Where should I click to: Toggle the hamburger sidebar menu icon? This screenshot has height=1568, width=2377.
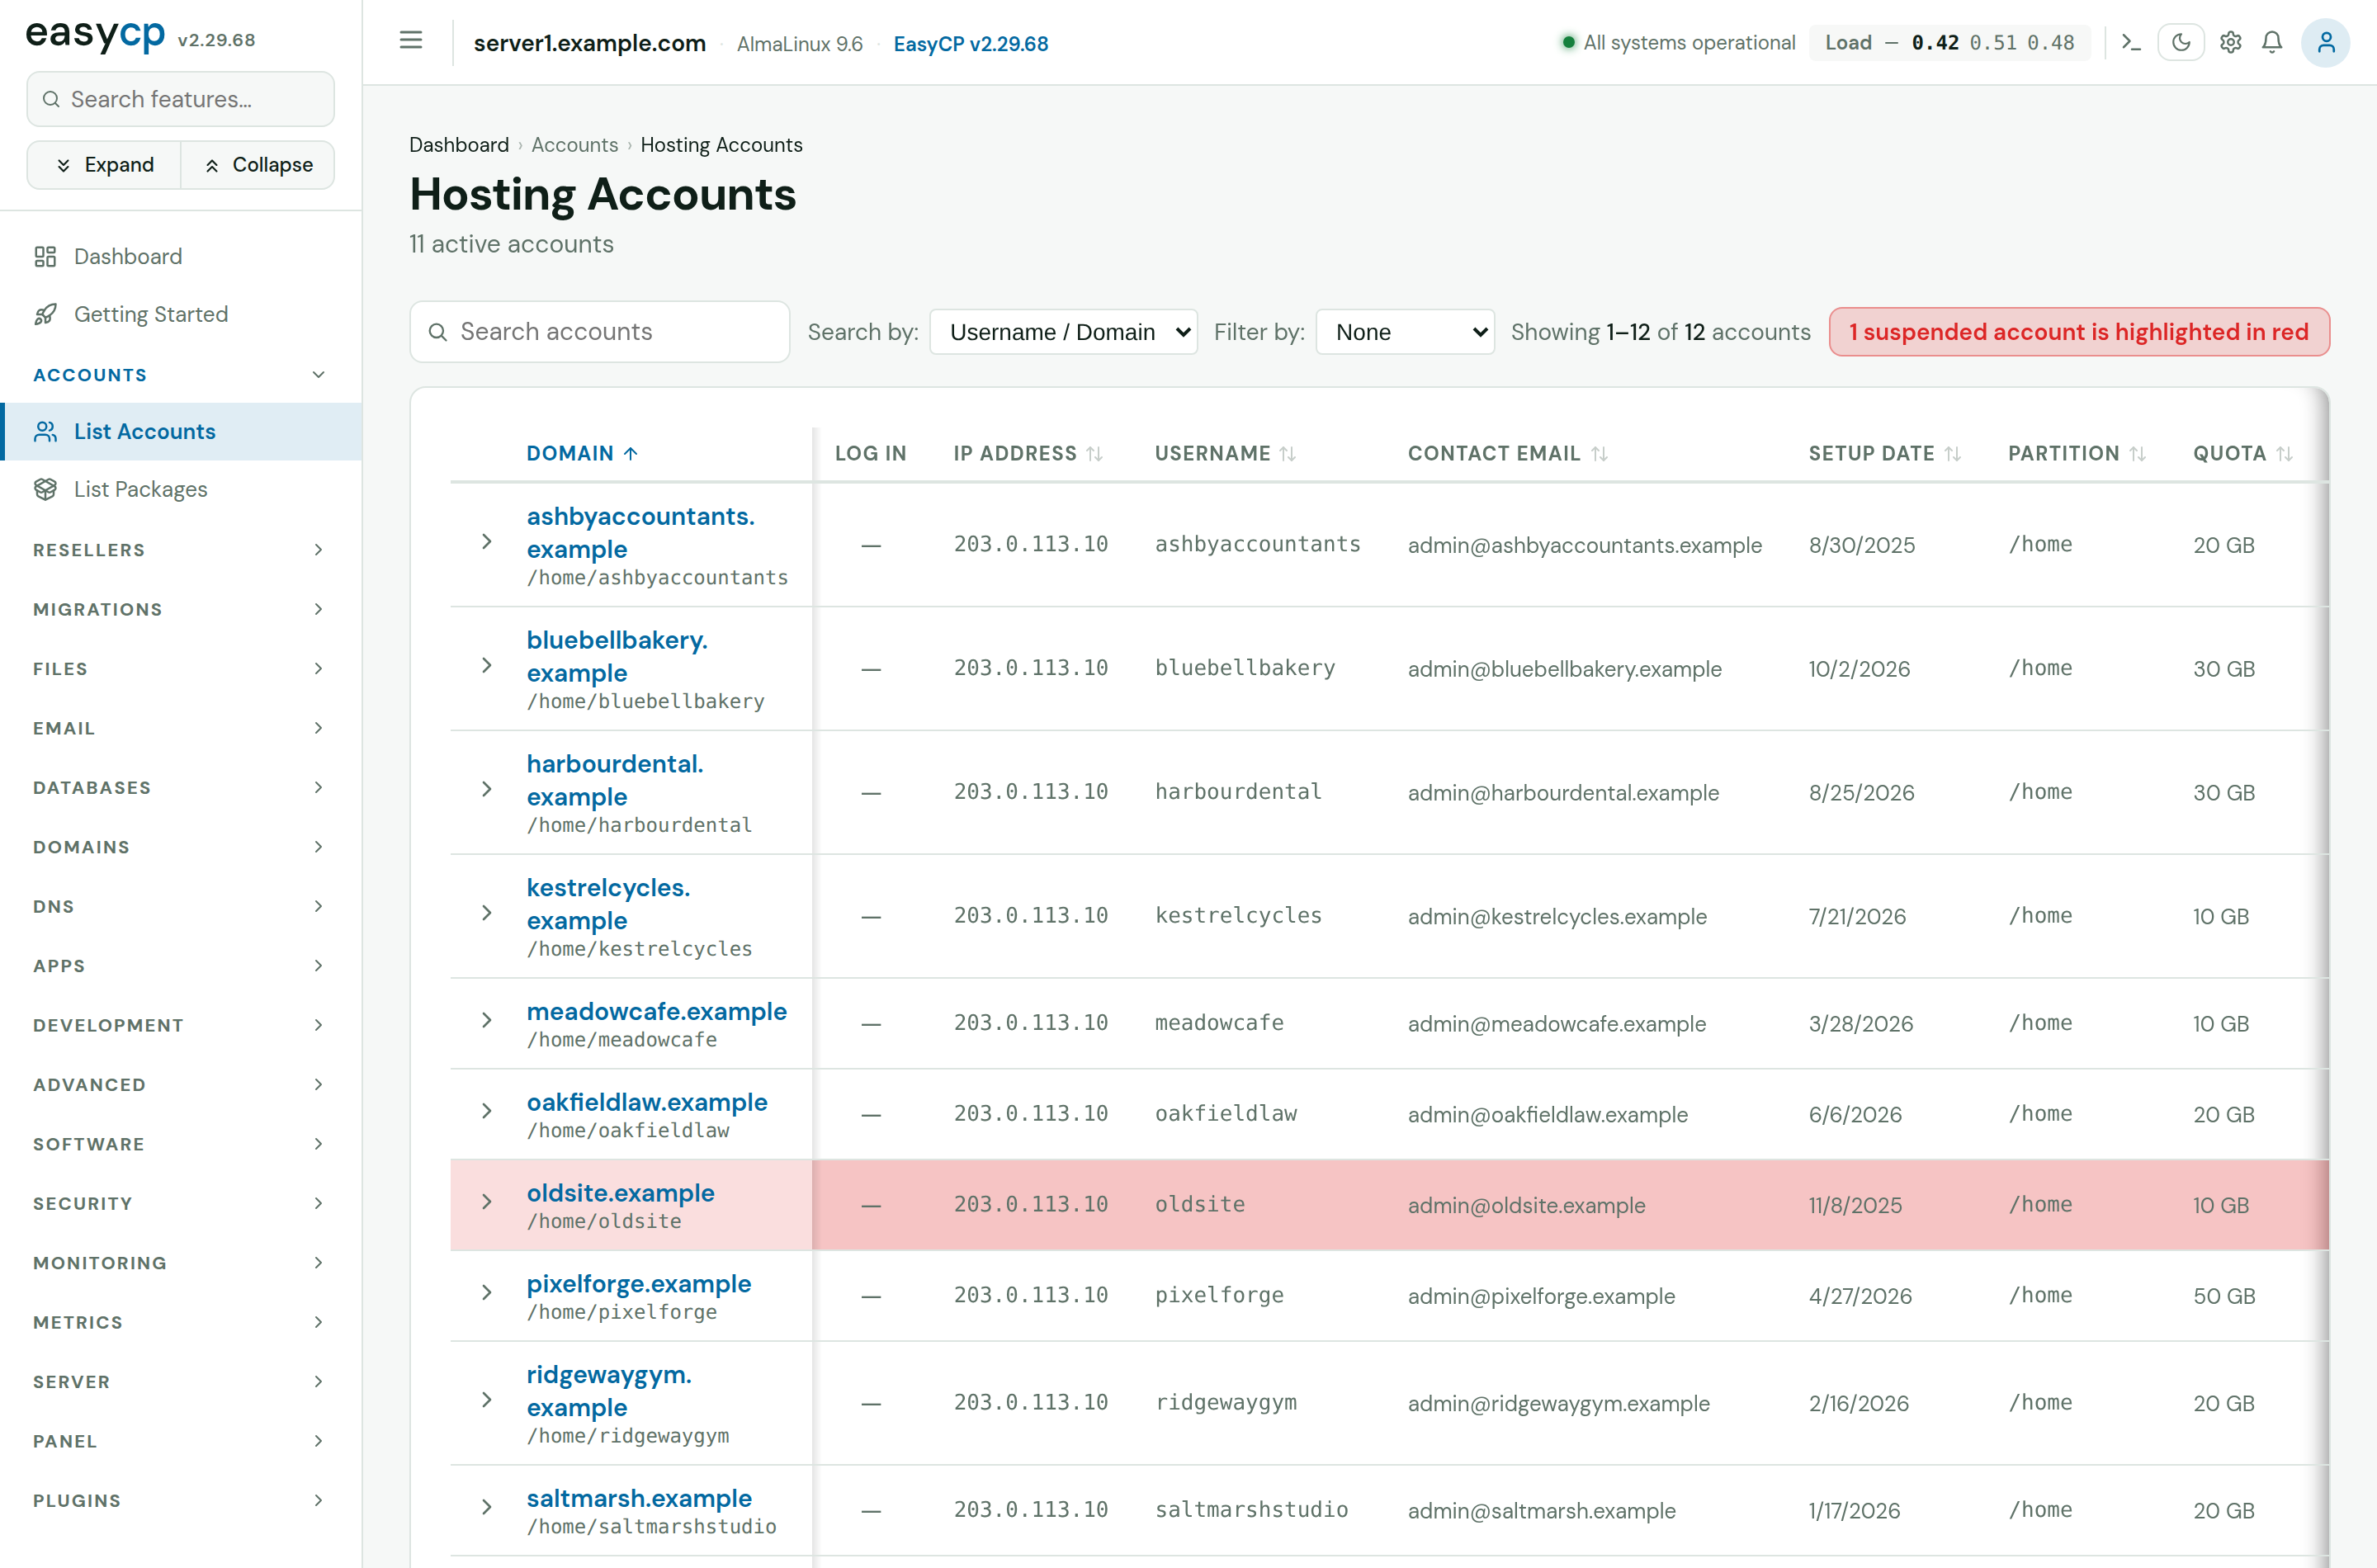(x=411, y=41)
